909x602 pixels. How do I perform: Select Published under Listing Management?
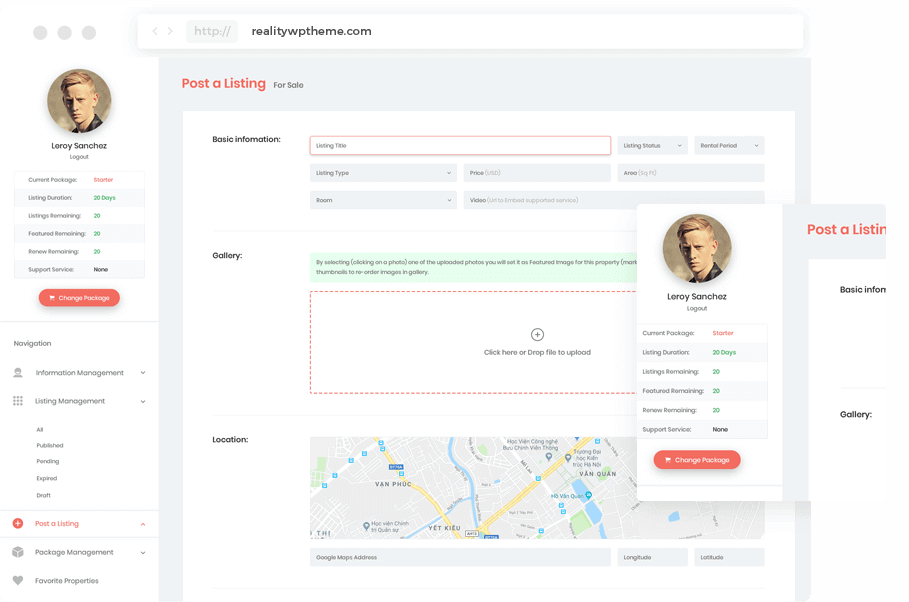coord(50,446)
